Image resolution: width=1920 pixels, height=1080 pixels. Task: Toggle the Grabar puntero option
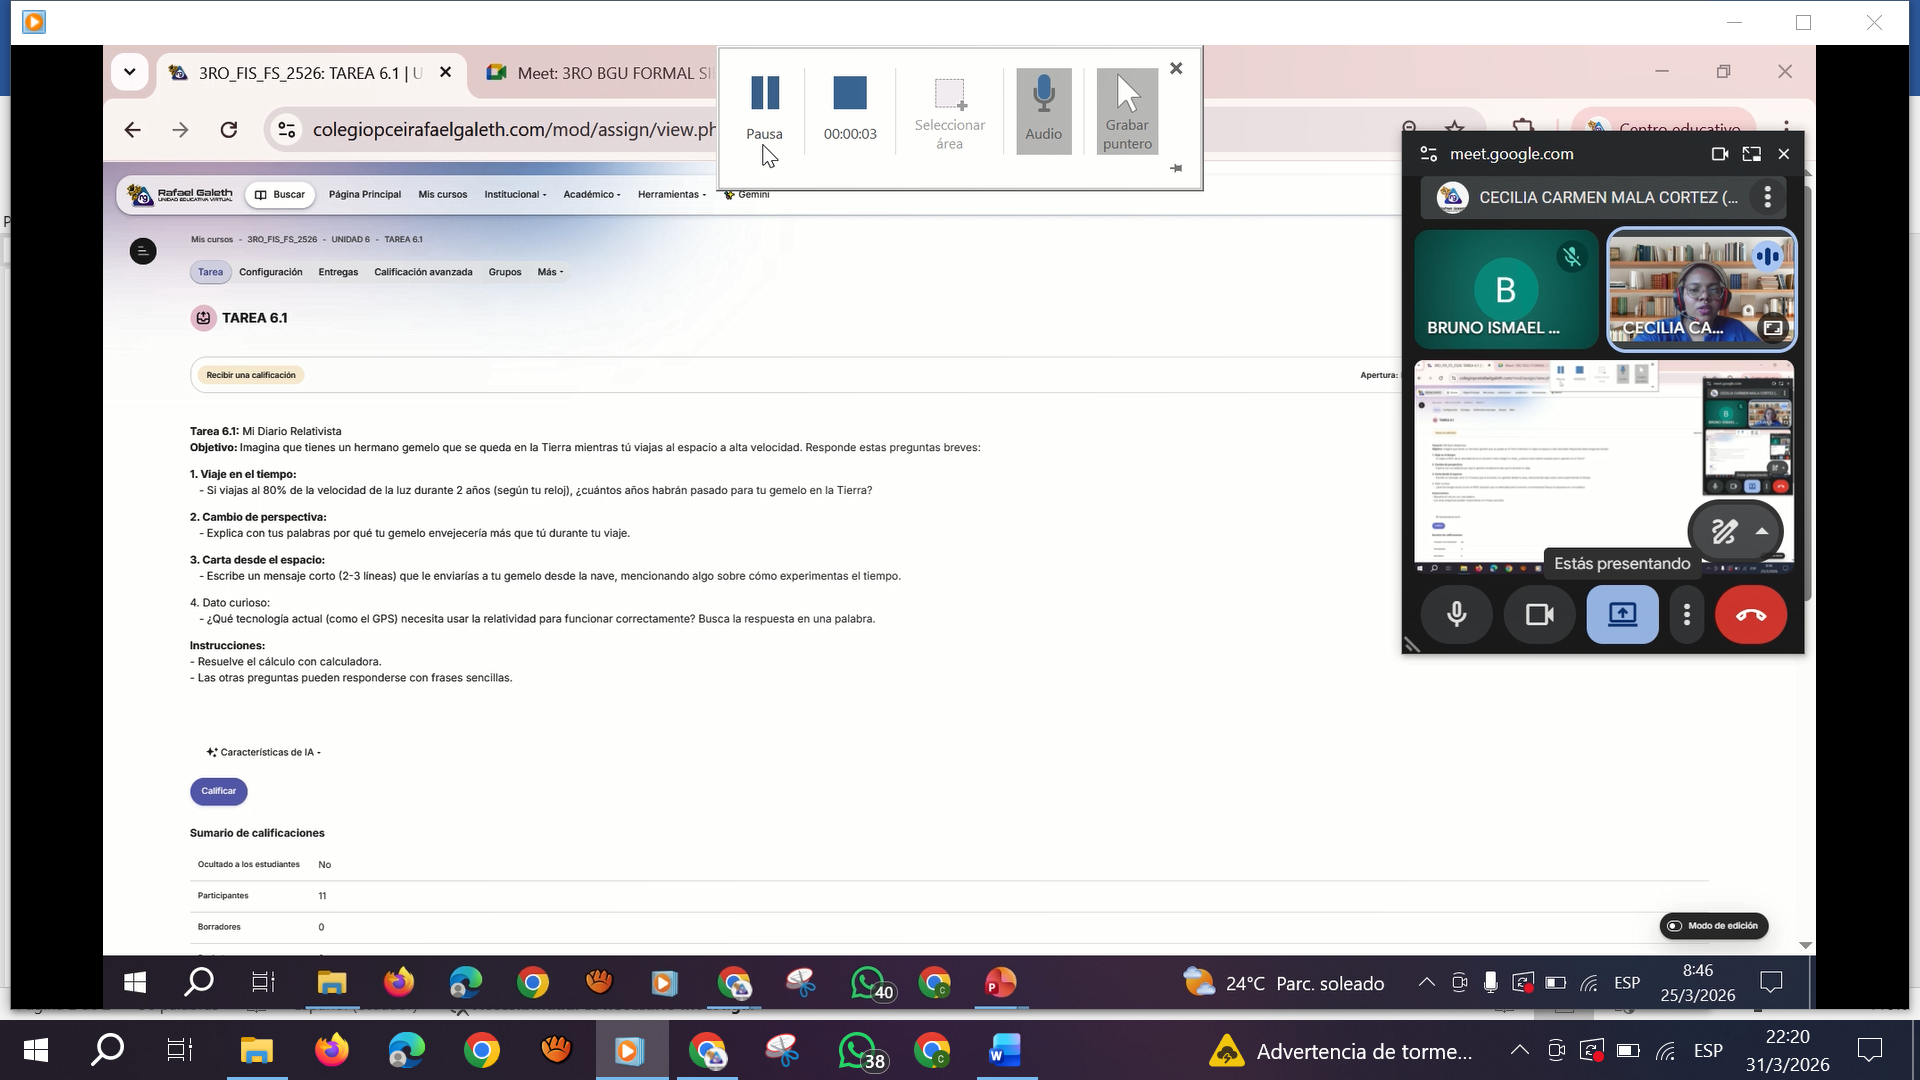tap(1127, 110)
